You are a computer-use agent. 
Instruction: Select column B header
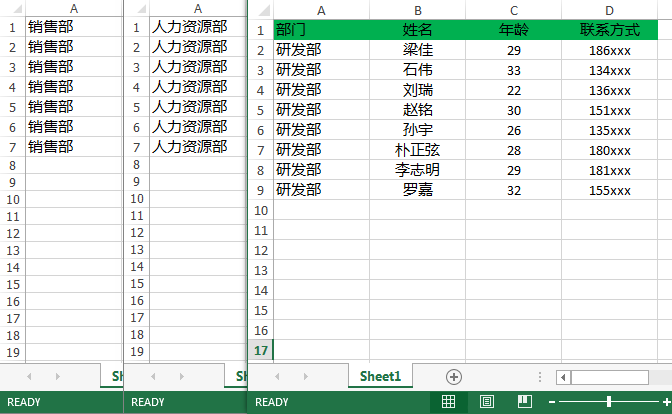click(417, 10)
